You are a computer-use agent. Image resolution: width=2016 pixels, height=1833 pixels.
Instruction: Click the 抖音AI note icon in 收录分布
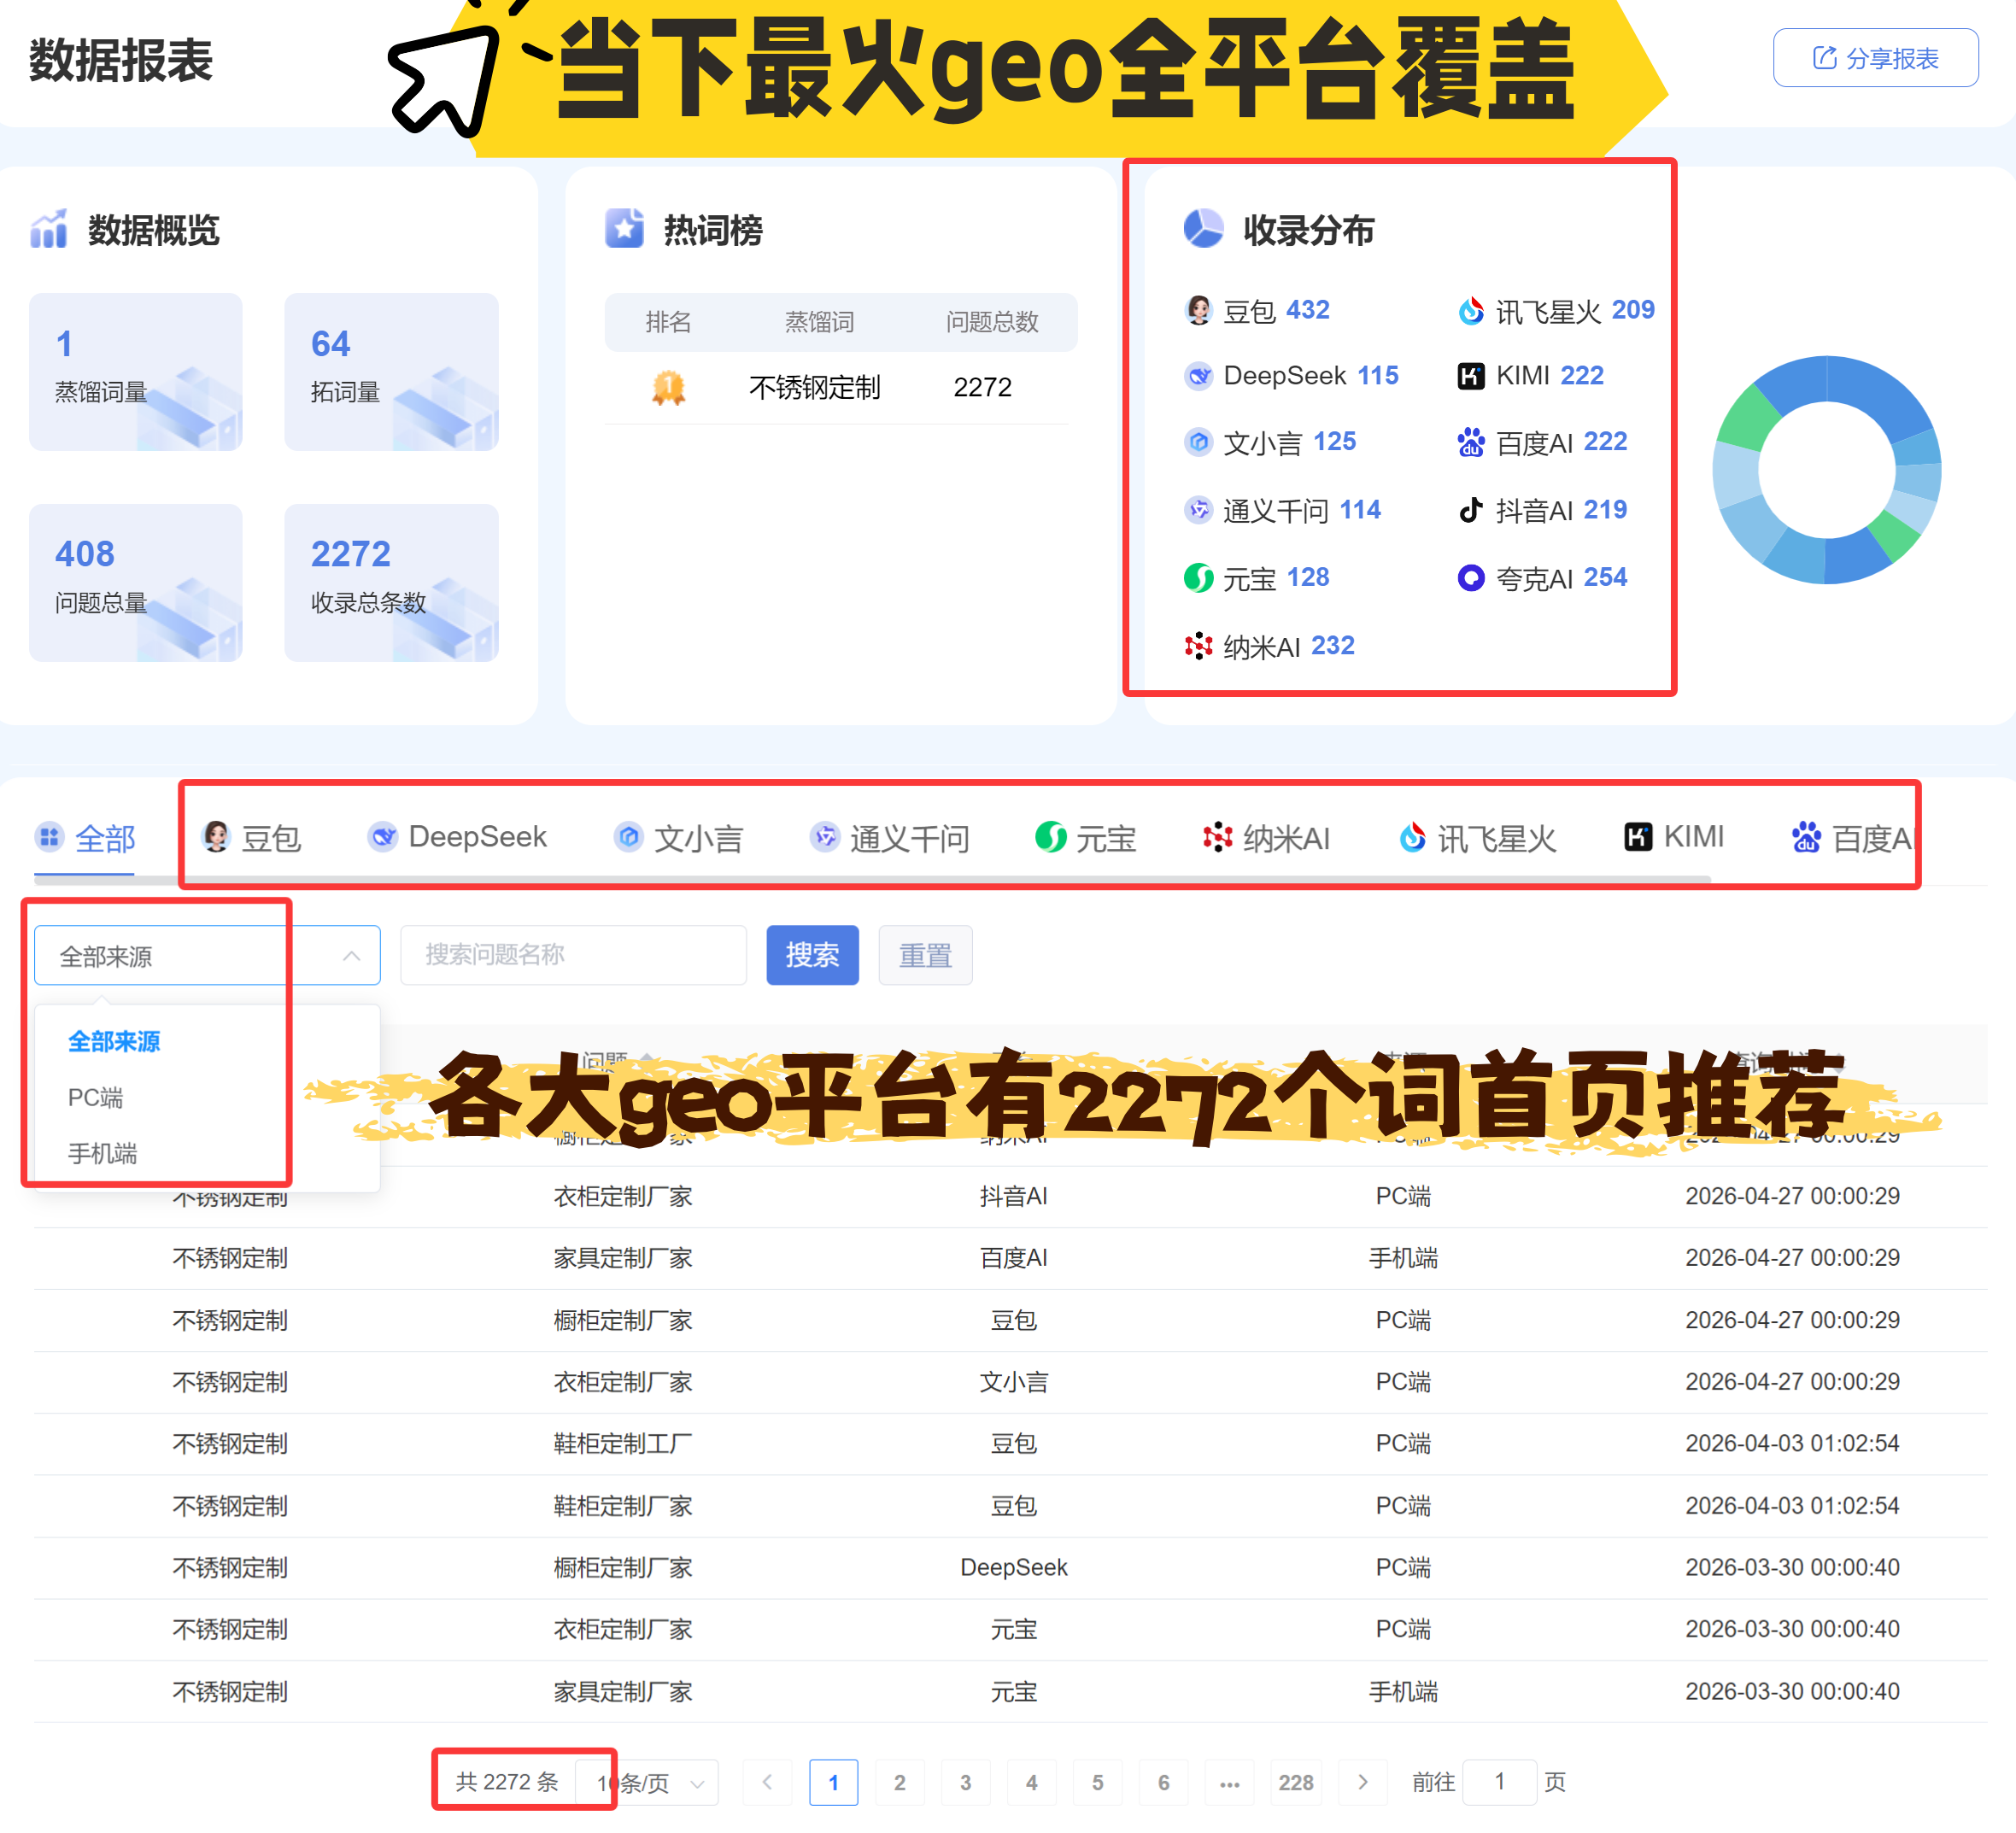point(1471,510)
